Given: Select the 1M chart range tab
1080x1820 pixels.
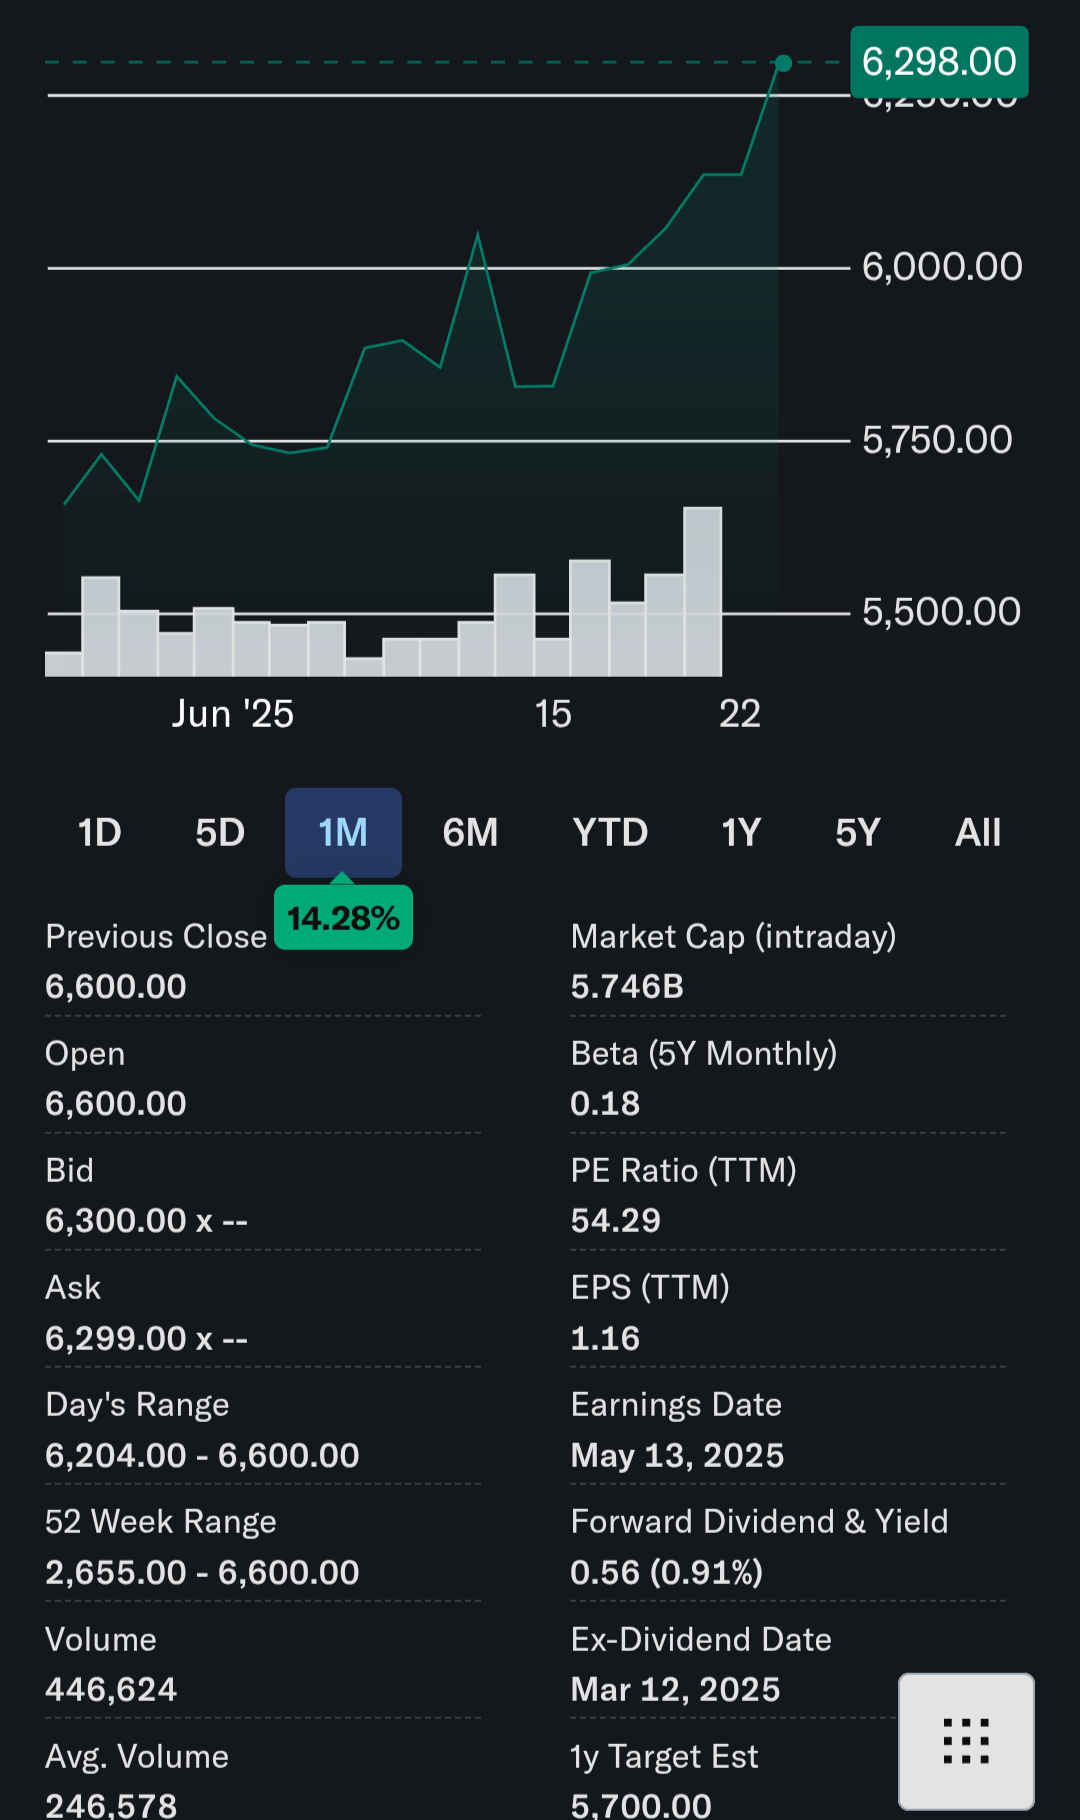Looking at the screenshot, I should click(x=343, y=833).
